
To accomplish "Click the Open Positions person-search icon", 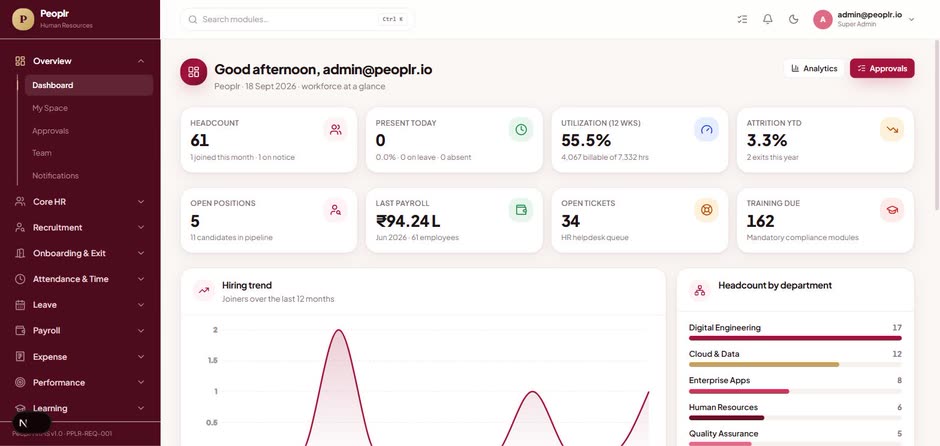I will point(336,210).
